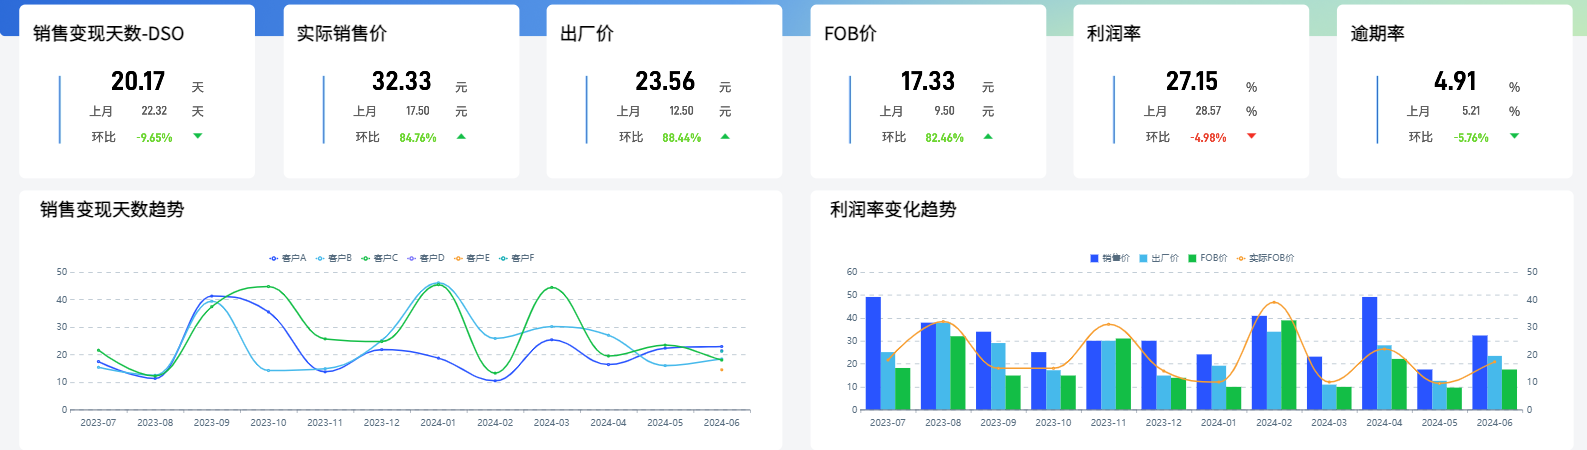Click the 82.46% 环比 value
The image size is (1587, 450).
(945, 138)
